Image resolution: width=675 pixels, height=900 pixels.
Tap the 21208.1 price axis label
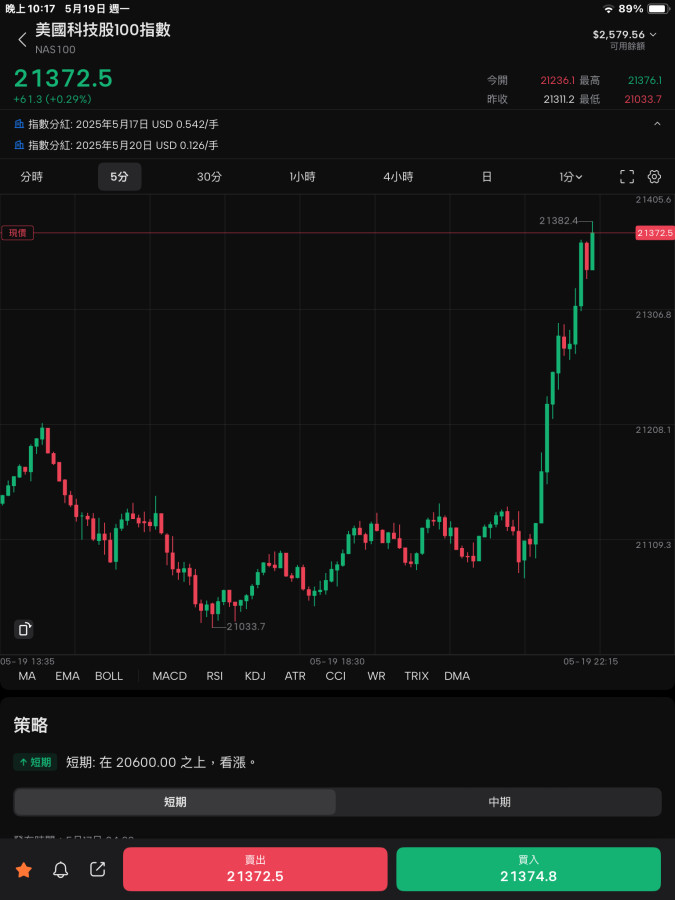point(653,429)
